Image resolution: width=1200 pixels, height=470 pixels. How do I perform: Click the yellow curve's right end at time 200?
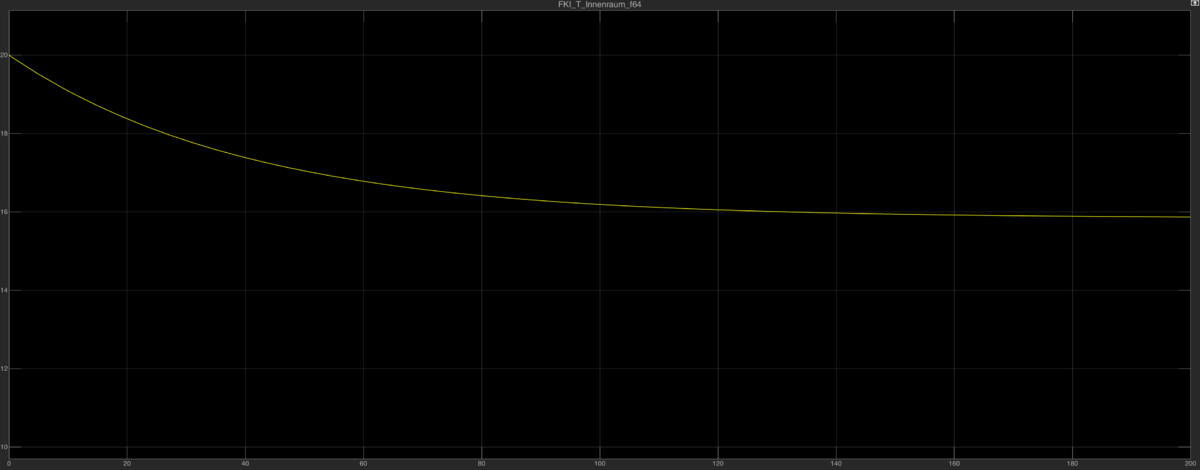point(1190,217)
